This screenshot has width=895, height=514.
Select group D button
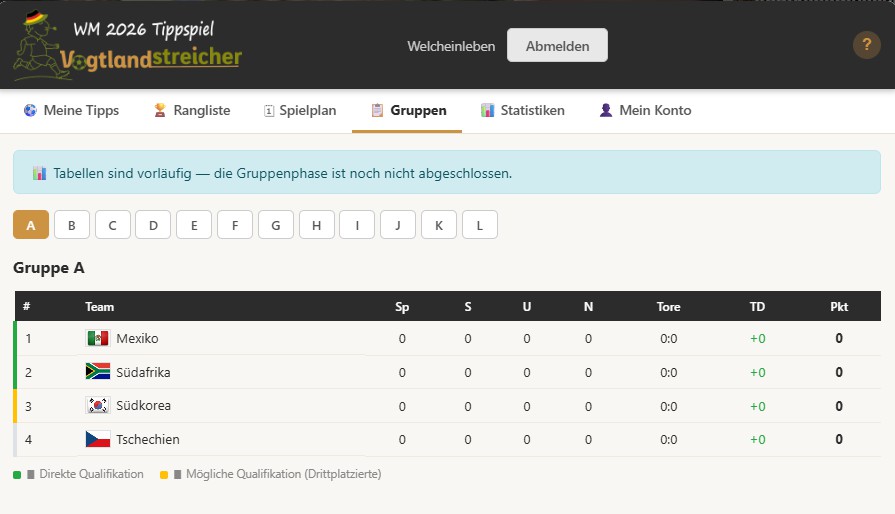[153, 225]
